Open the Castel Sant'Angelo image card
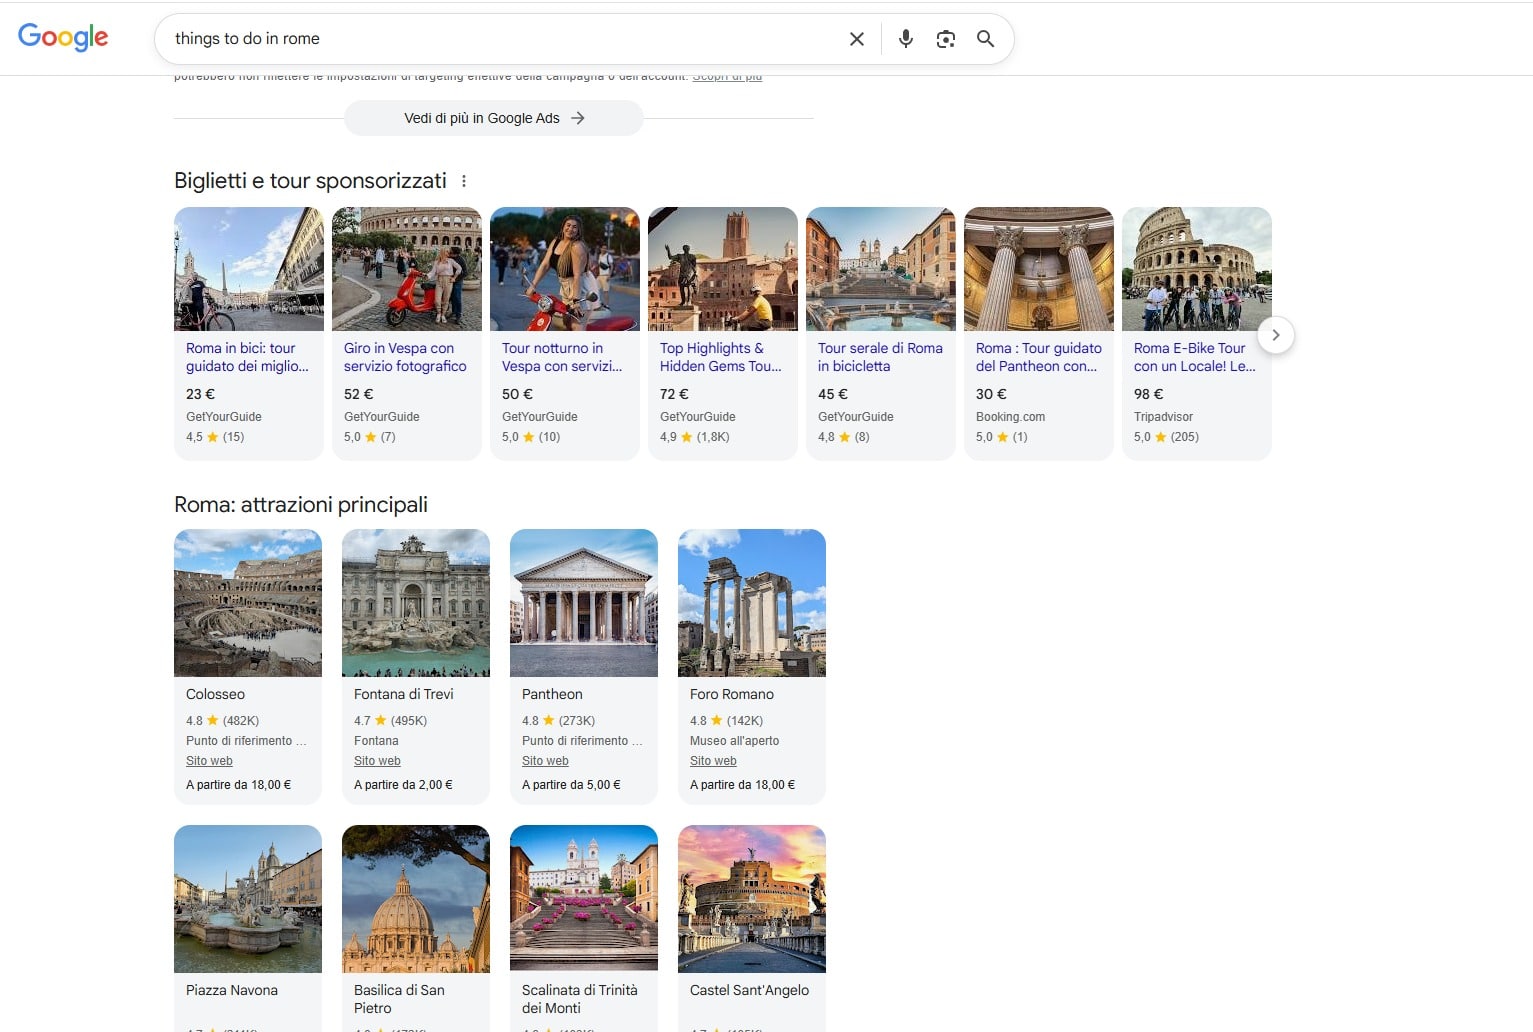1533x1032 pixels. tap(752, 899)
